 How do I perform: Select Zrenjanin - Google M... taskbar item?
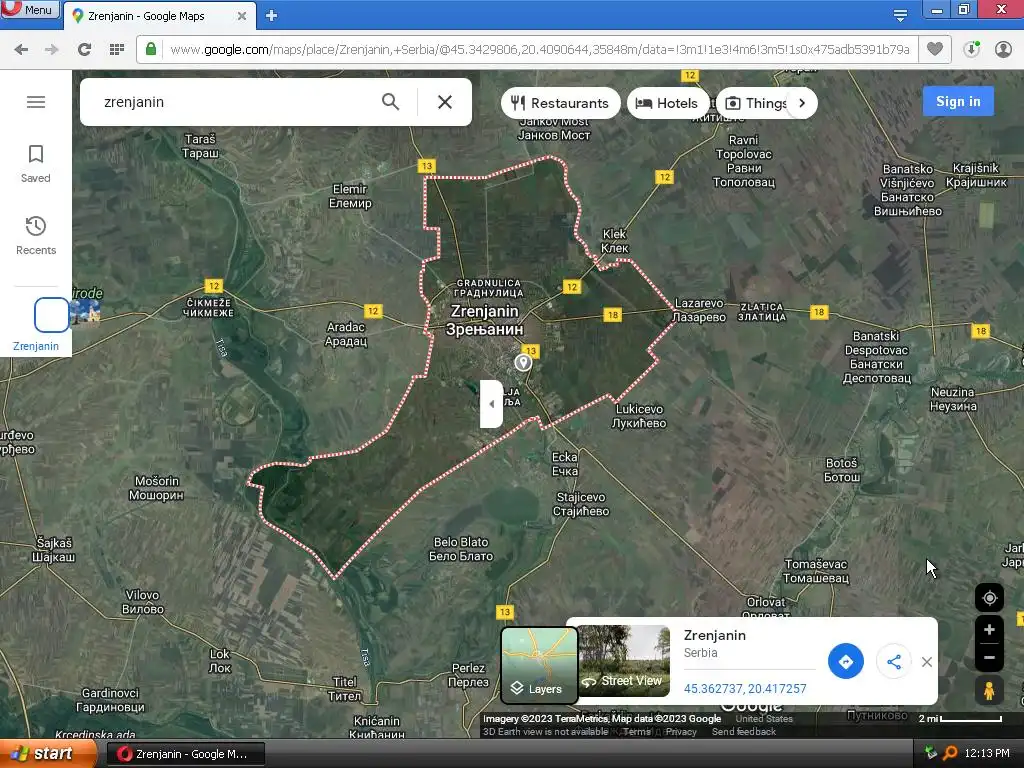pyautogui.click(x=185, y=754)
